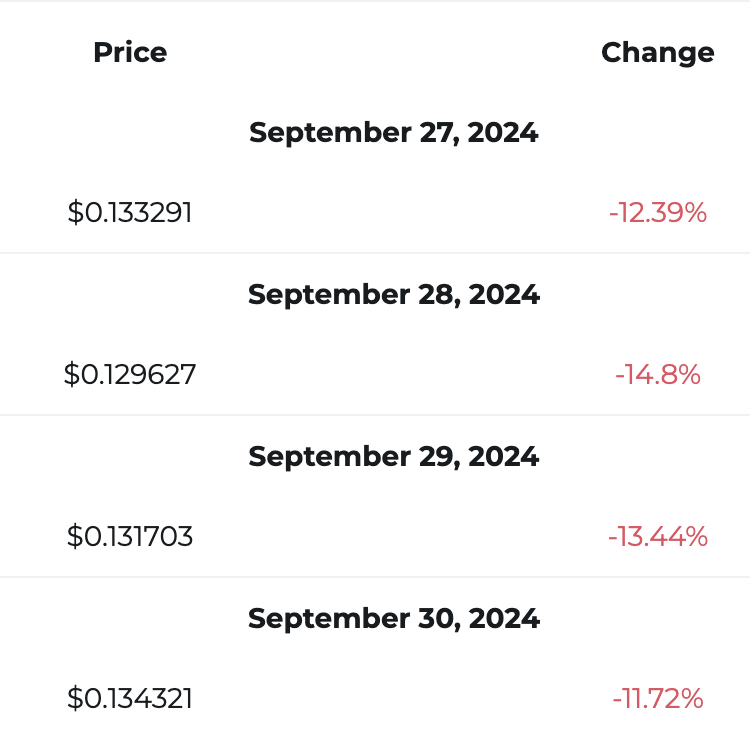Click the $0.129627 price value
The height and width of the screenshot is (734, 750).
tap(130, 374)
